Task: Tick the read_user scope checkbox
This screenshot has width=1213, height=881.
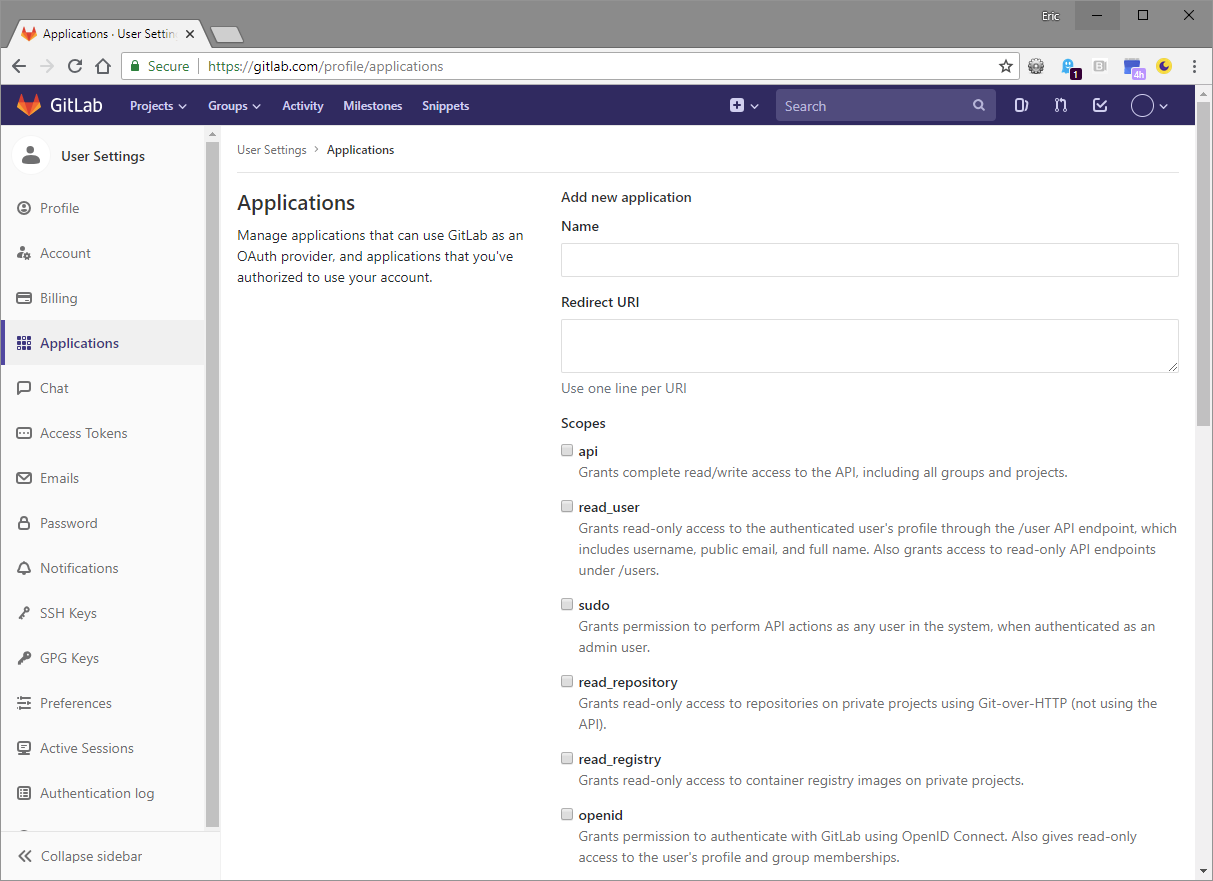Action: tap(567, 506)
